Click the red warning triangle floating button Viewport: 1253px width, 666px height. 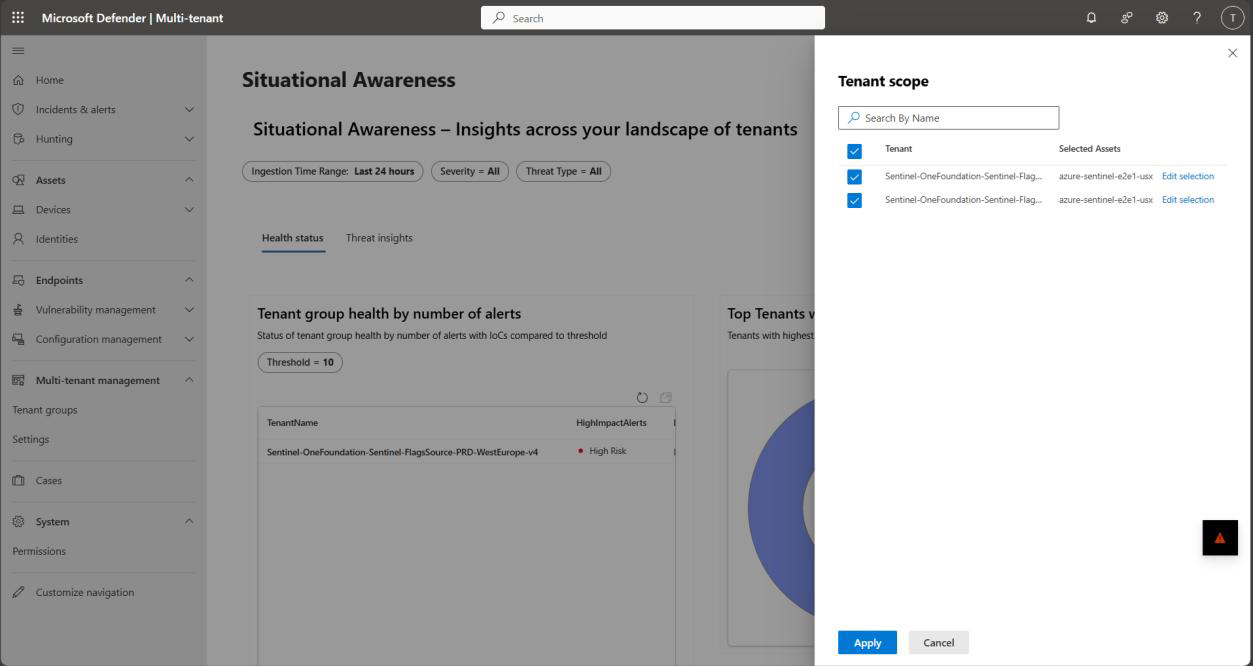[1220, 538]
